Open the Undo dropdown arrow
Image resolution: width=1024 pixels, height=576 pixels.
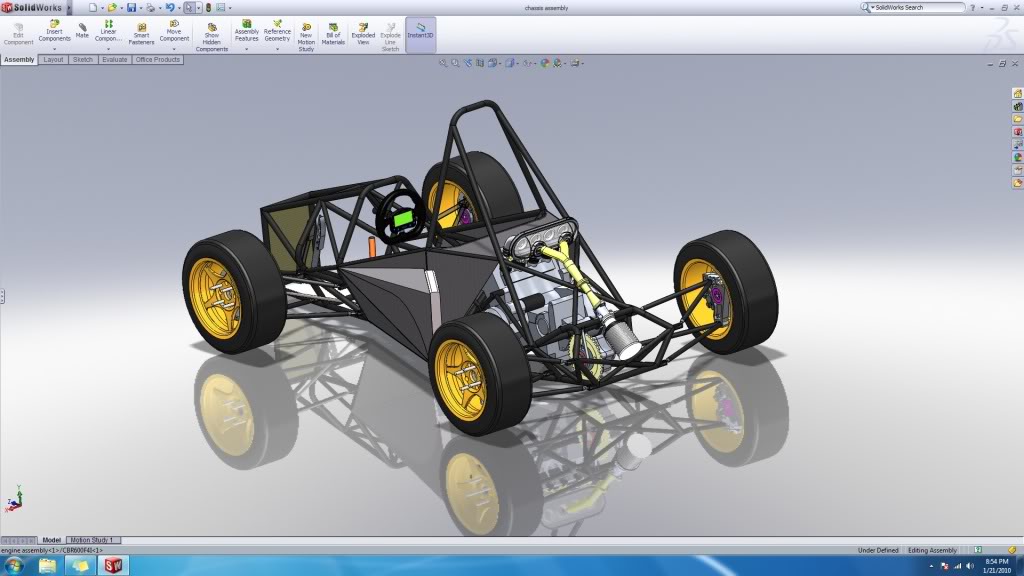pos(179,8)
